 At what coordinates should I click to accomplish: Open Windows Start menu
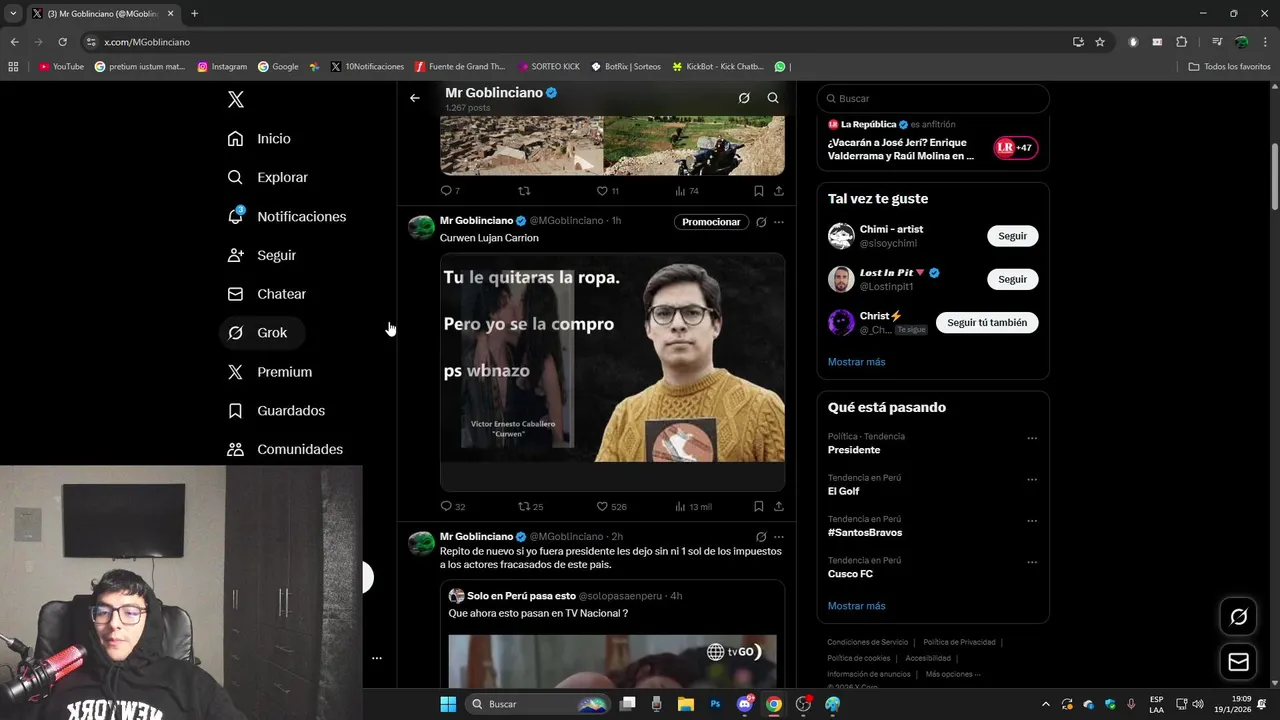point(447,704)
